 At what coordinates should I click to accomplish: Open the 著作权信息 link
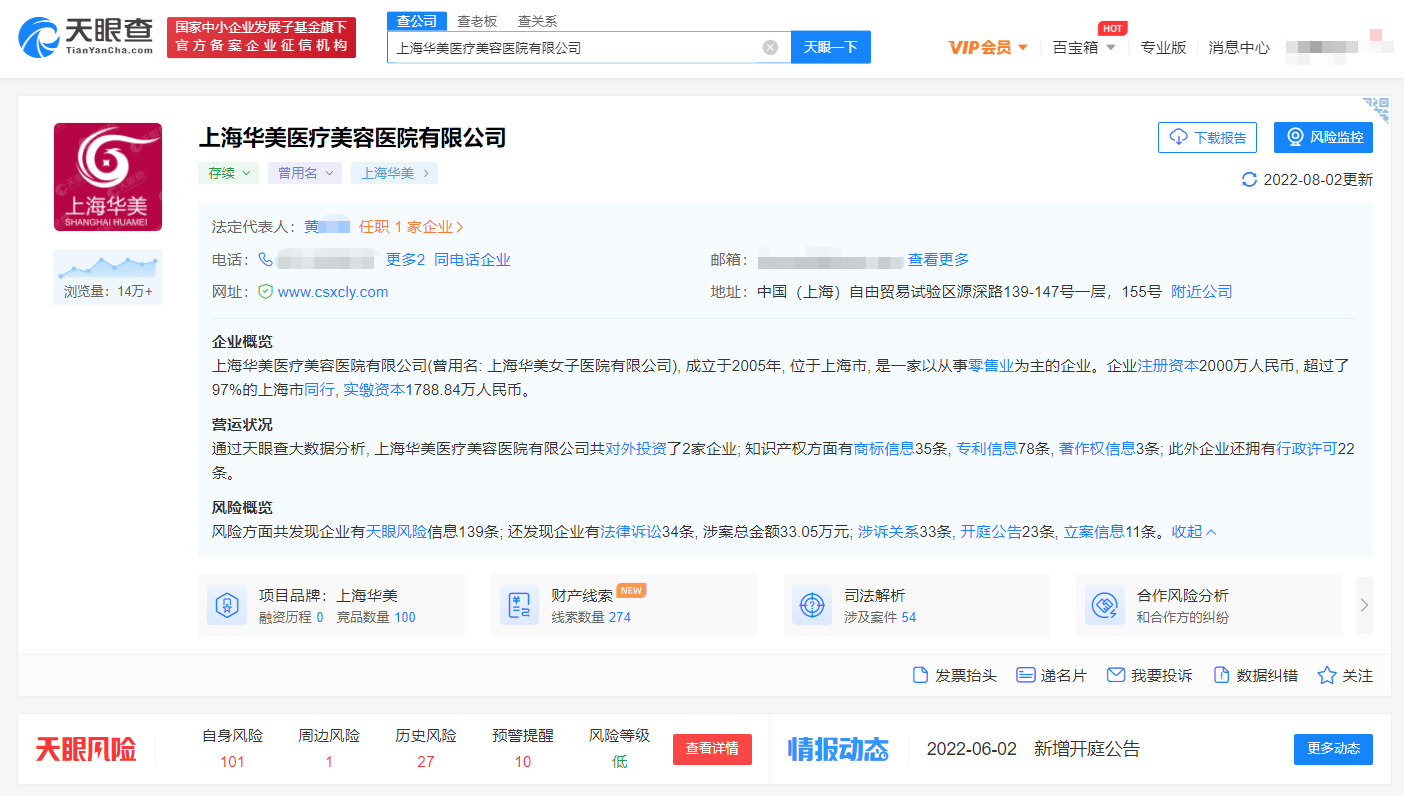coord(1097,449)
